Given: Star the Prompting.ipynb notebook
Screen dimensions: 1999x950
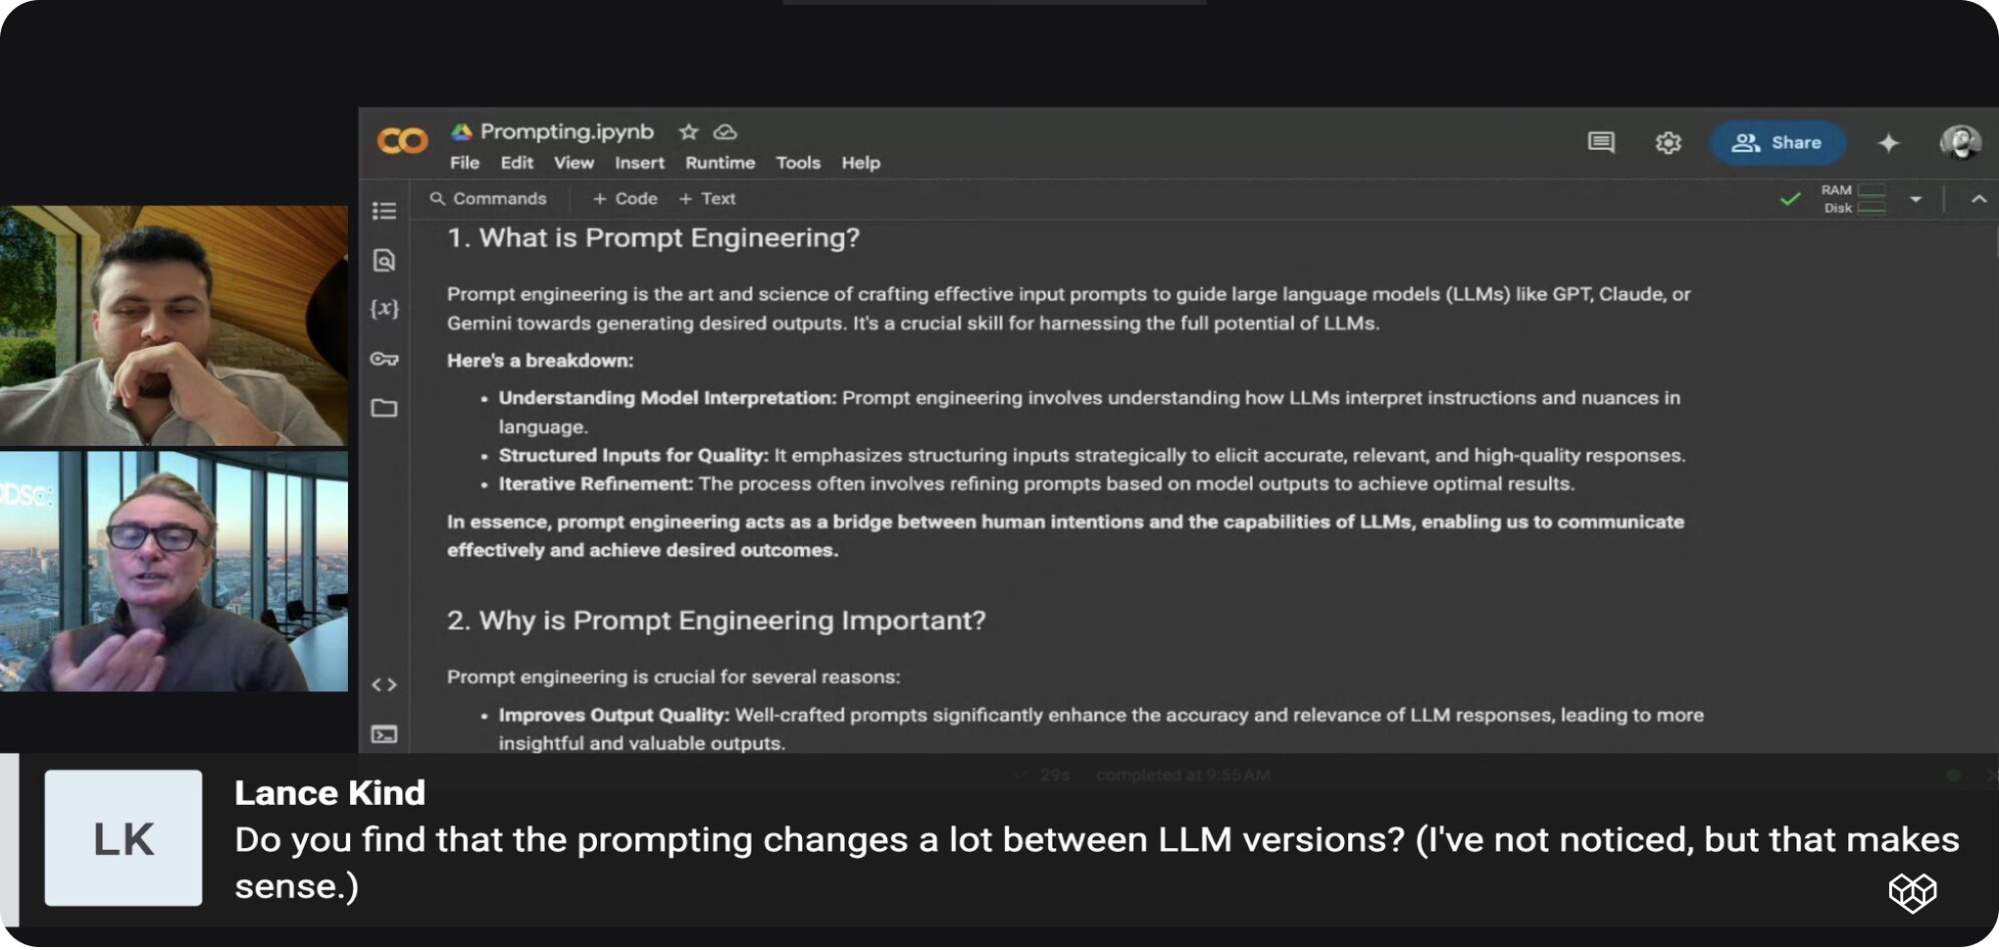Looking at the screenshot, I should tap(688, 132).
